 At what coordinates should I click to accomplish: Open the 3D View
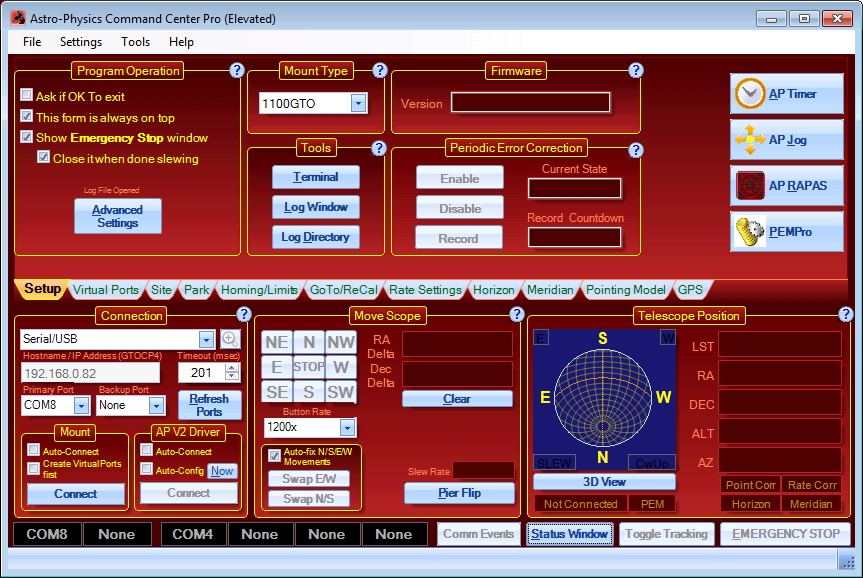(x=604, y=482)
